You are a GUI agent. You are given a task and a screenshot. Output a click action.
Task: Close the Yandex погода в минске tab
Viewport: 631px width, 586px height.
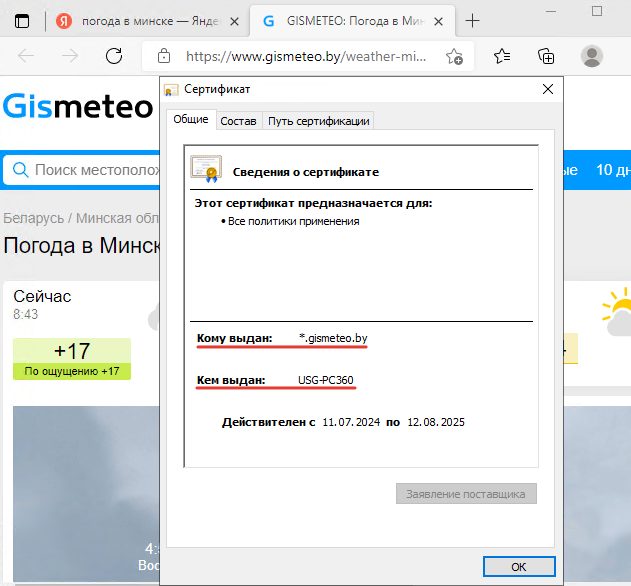tap(234, 21)
